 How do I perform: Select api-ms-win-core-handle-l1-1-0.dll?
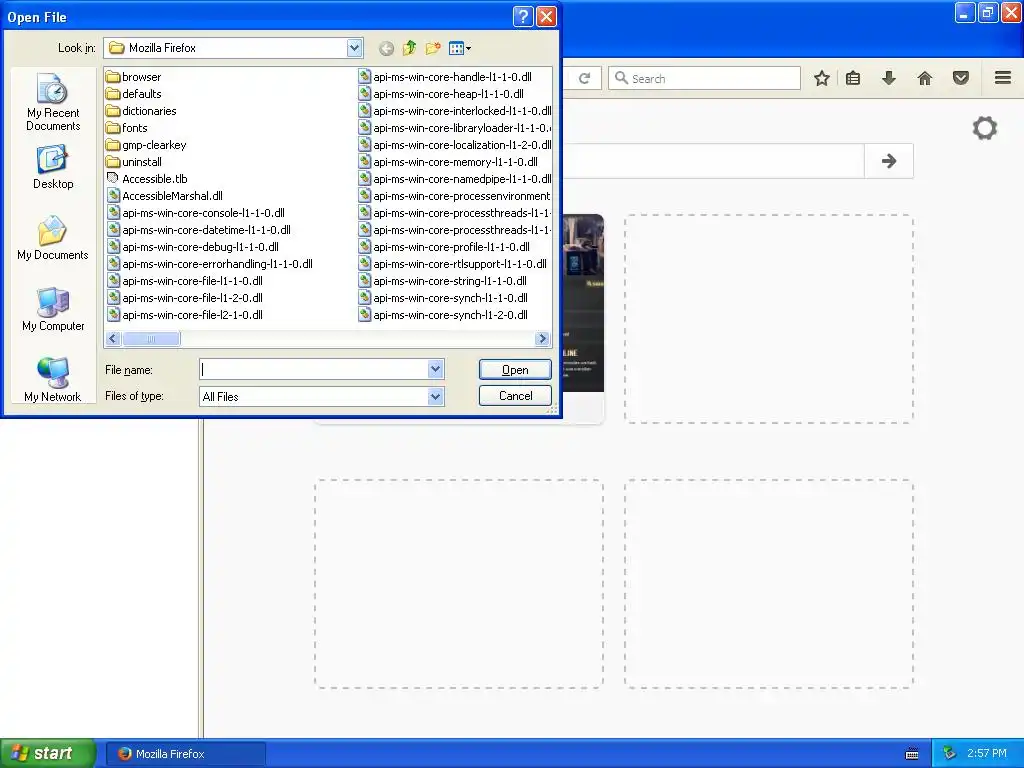pos(445,77)
